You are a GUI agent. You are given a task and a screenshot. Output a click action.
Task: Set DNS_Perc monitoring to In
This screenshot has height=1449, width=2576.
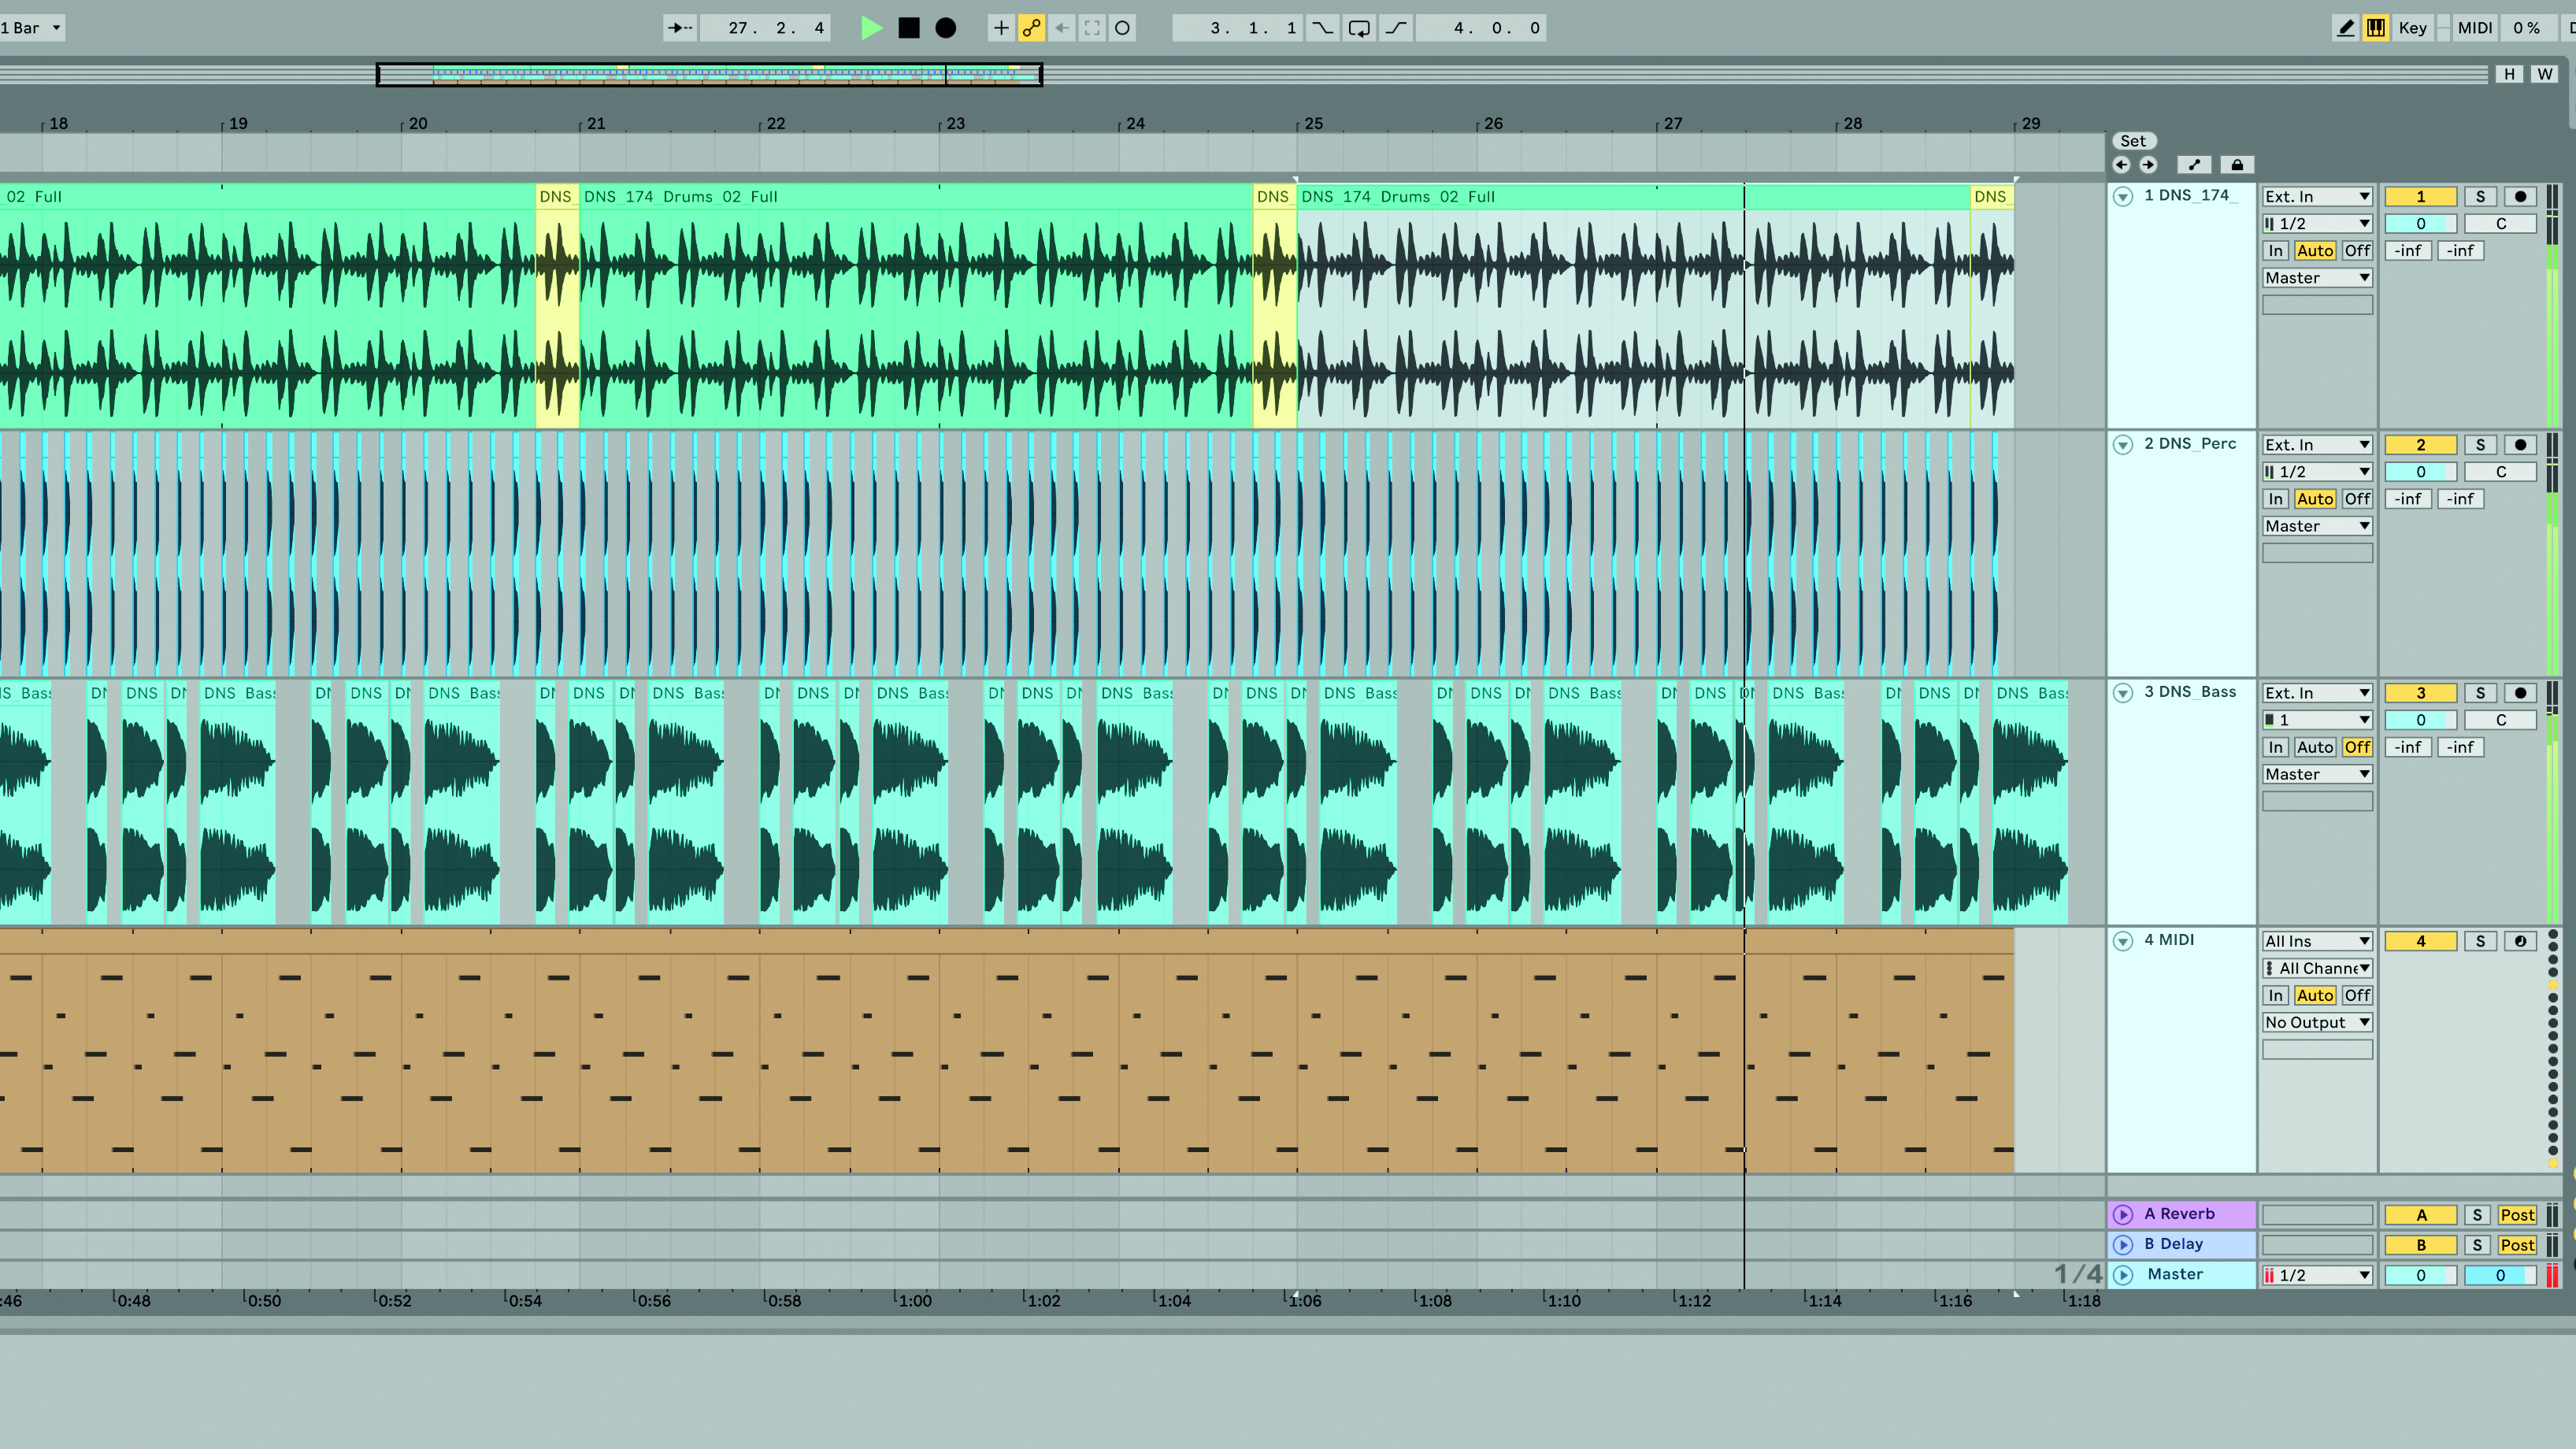[2275, 499]
